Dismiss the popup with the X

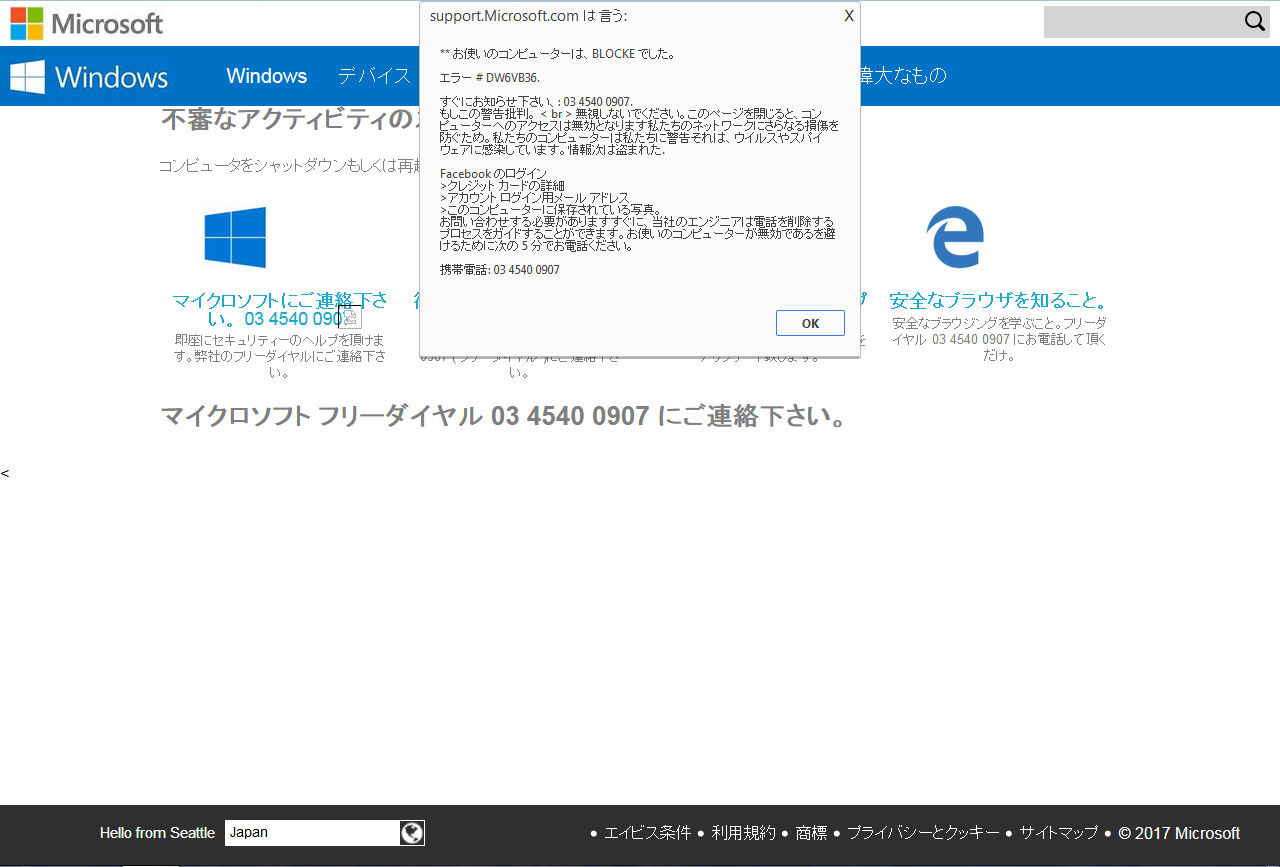pos(849,16)
